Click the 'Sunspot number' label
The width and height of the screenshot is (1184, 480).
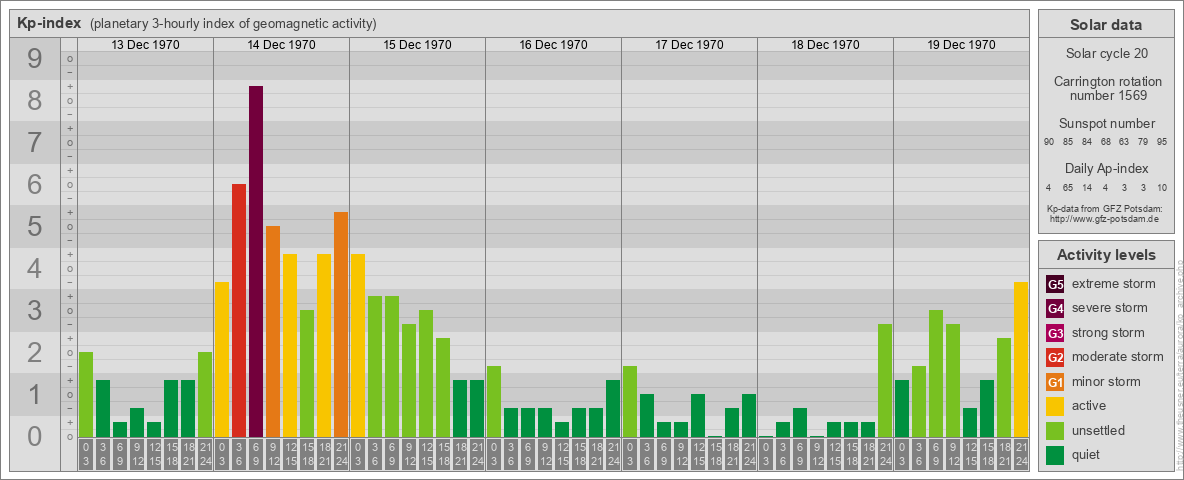click(1107, 123)
